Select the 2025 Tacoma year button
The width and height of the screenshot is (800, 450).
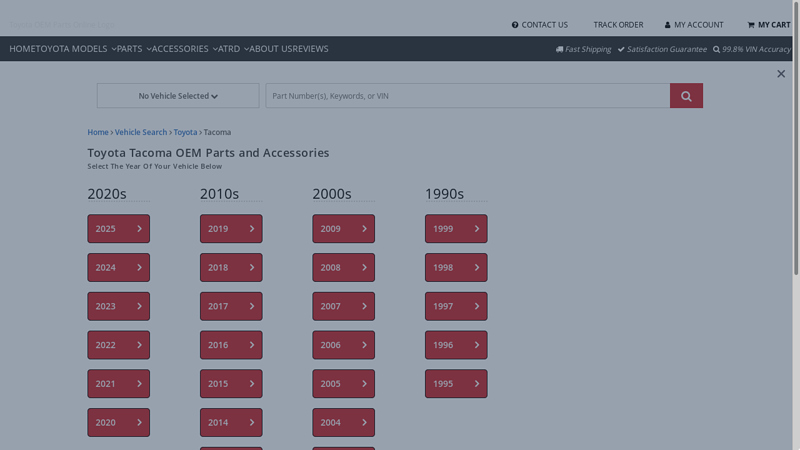pos(118,229)
